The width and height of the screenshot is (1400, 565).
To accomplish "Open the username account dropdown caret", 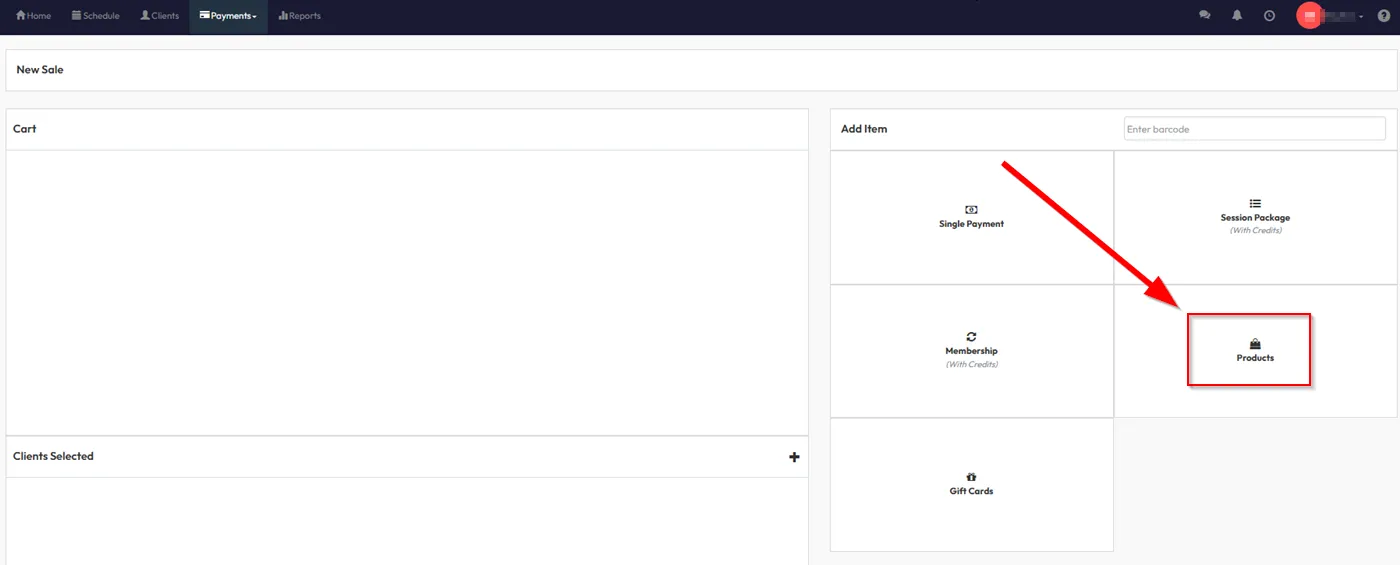I will [1361, 17].
